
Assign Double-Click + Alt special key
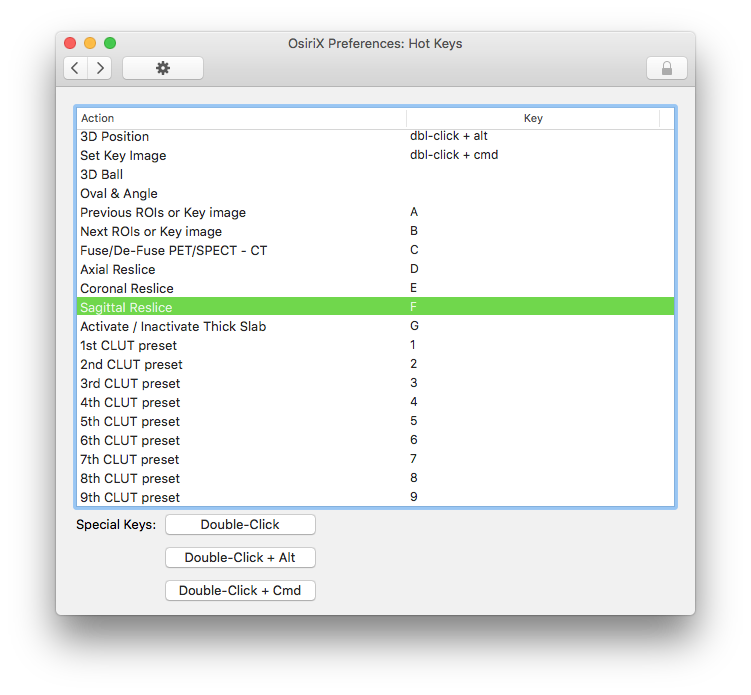pyautogui.click(x=240, y=558)
